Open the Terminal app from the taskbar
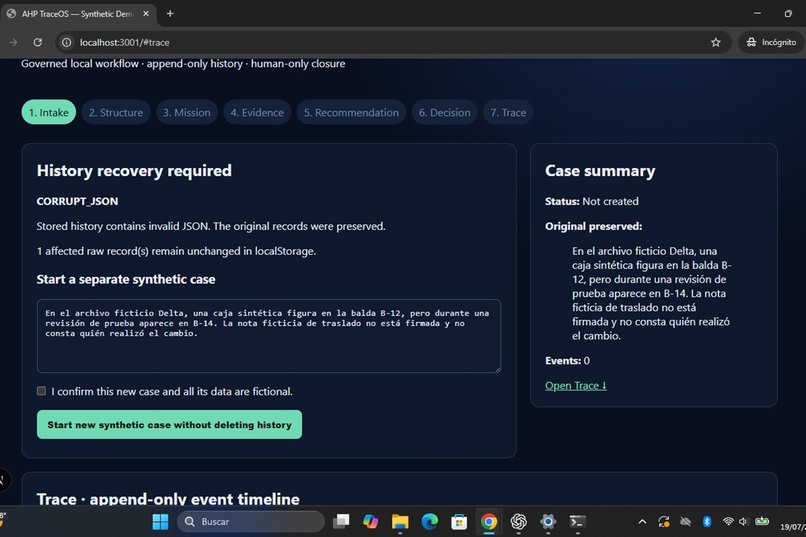 [577, 522]
